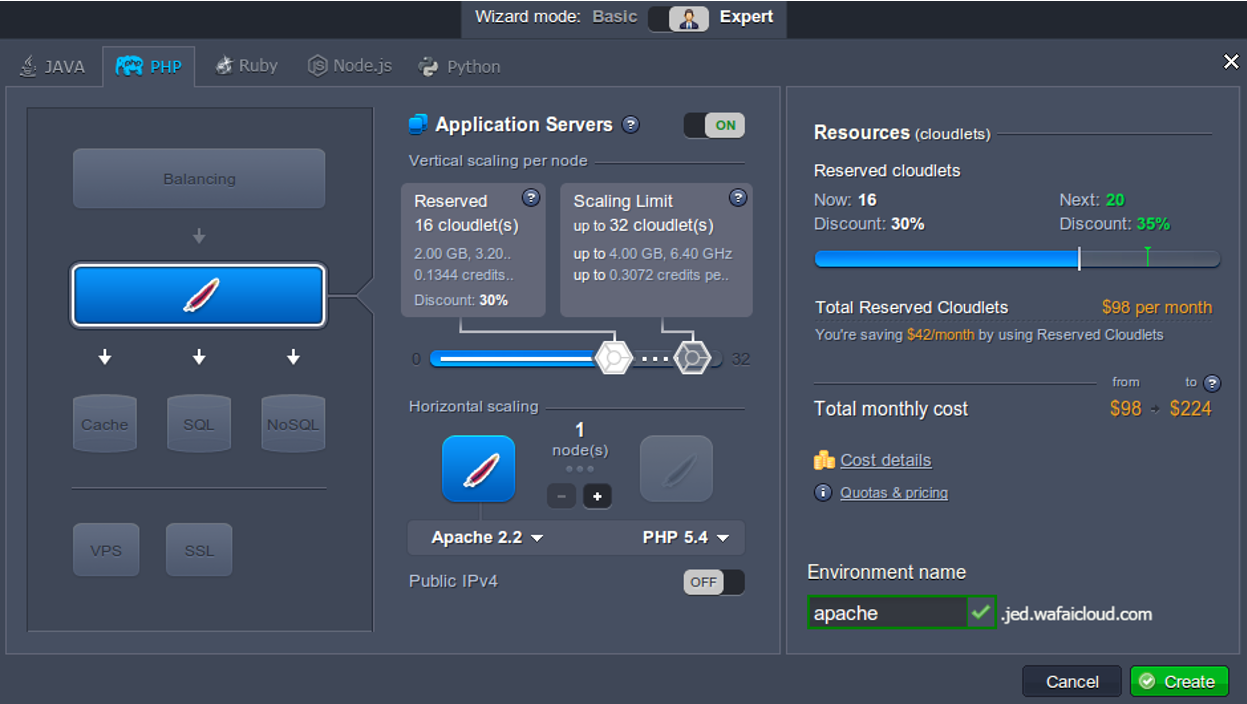Click the green validation checkmark
Screen dimensions: 1247x704
(x=982, y=613)
